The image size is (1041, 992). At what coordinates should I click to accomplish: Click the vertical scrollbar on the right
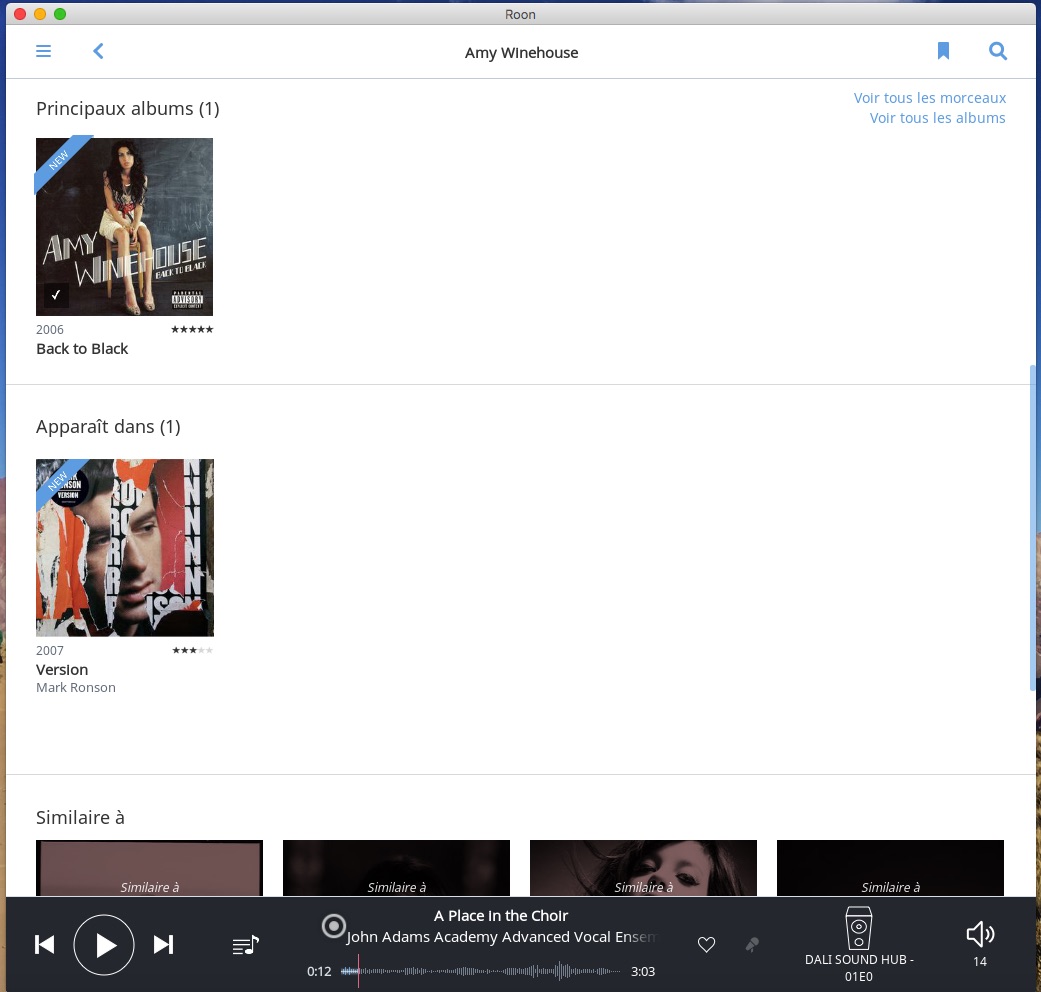tap(1032, 528)
